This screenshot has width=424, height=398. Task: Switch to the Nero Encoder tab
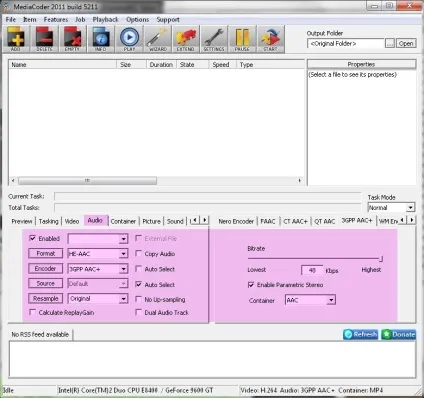click(236, 221)
